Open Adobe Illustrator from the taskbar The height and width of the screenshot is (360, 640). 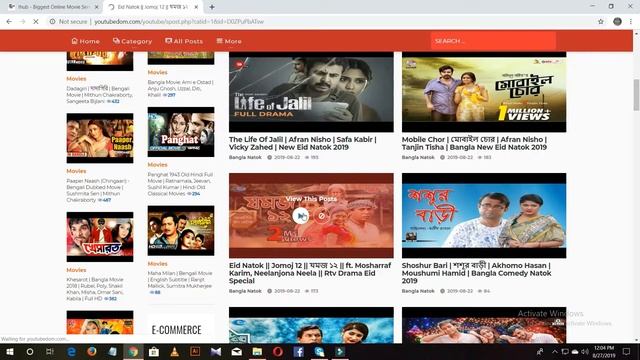click(x=195, y=351)
